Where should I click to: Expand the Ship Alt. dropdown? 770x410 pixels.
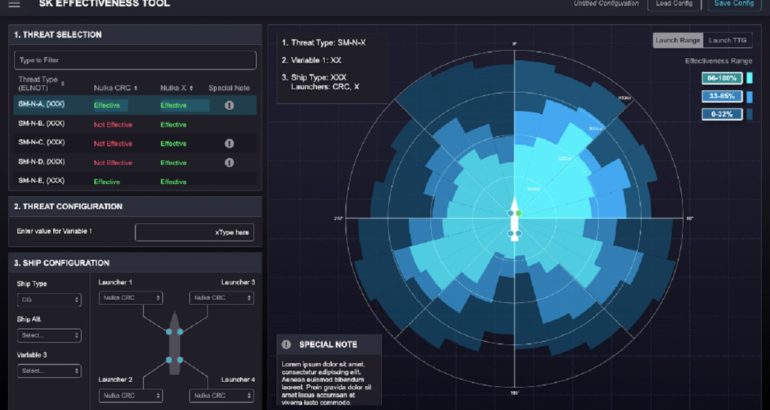click(49, 335)
